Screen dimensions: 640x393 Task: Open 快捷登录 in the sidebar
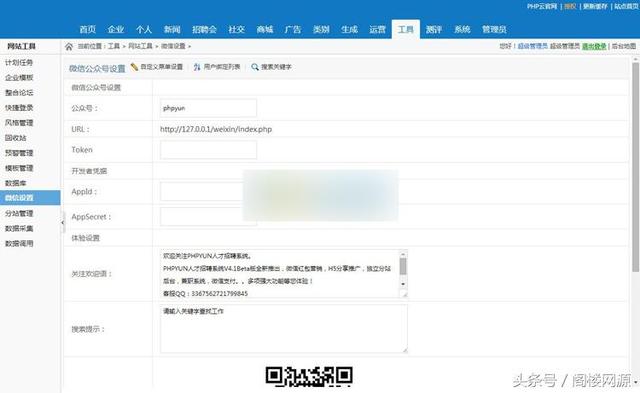(x=19, y=108)
